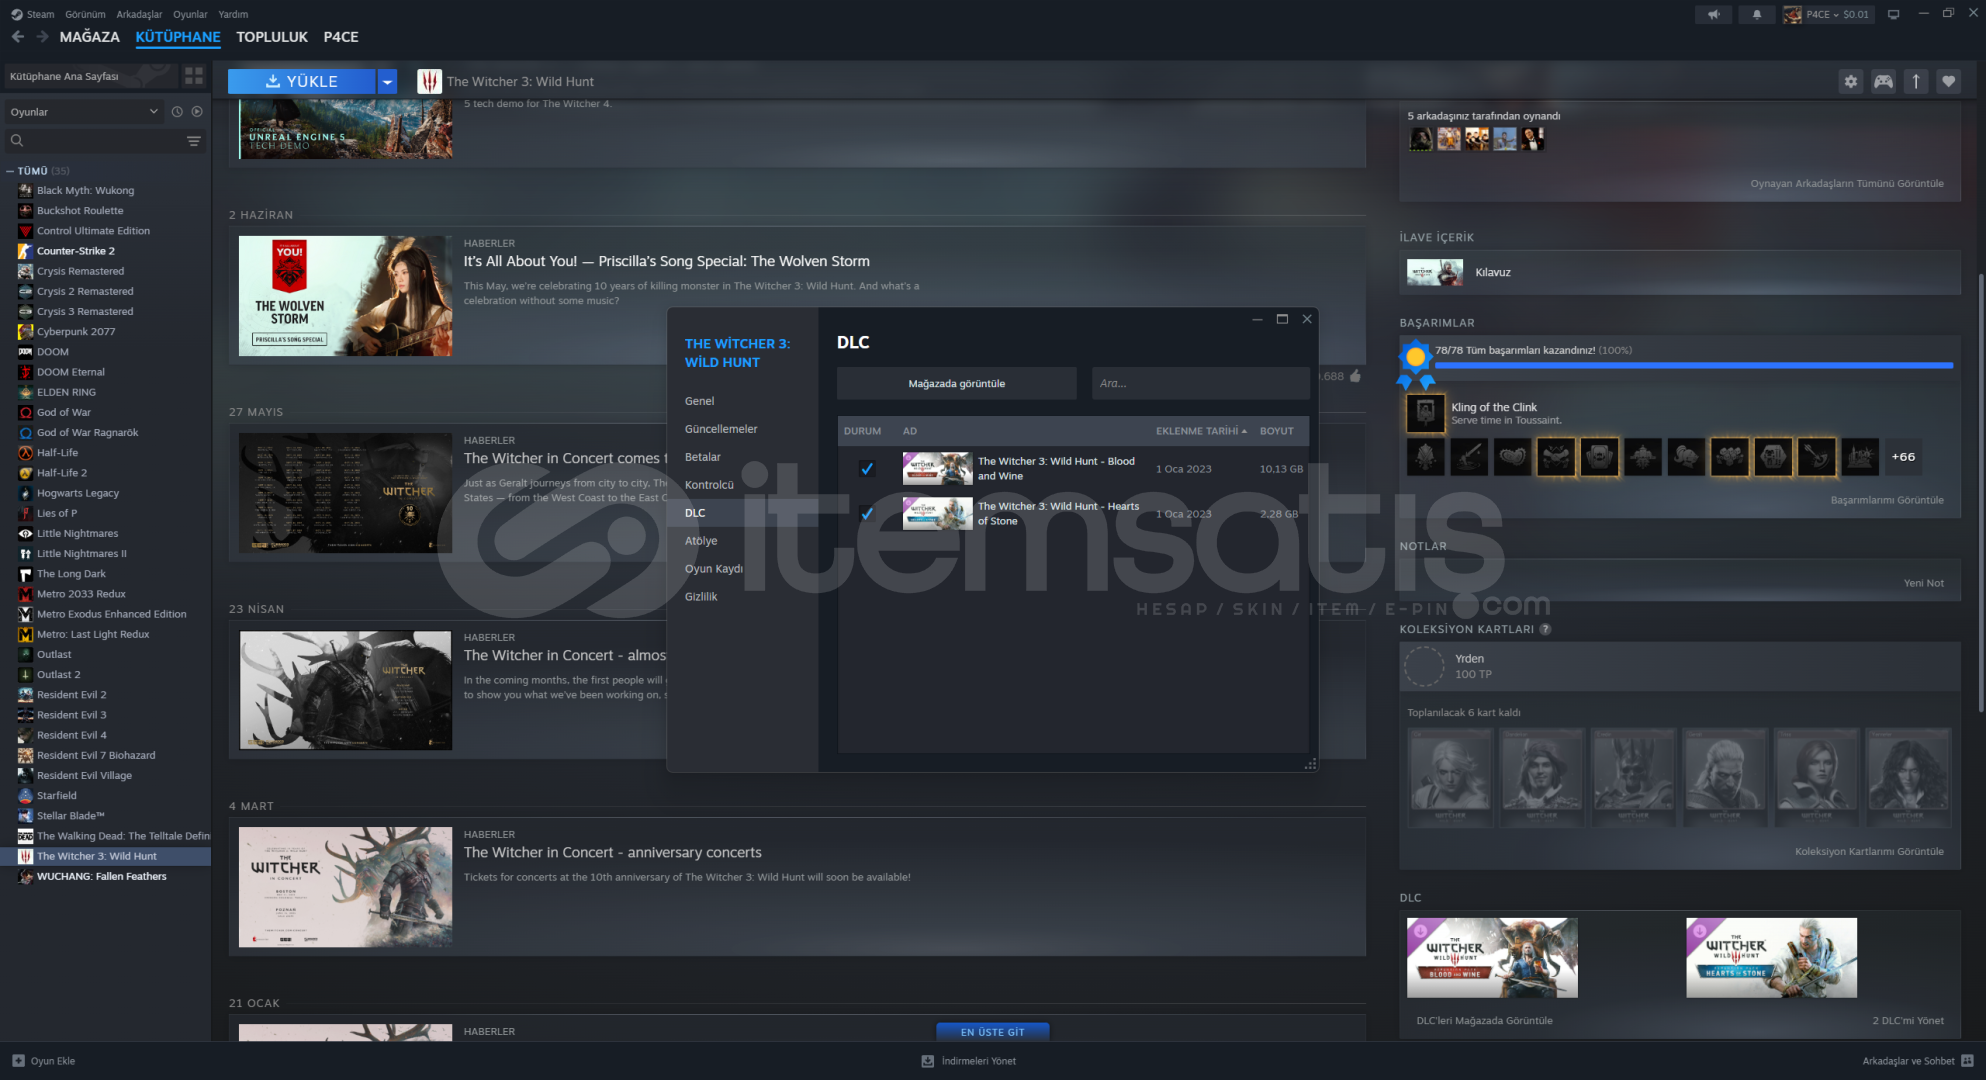Select Gizlilik in properties dialog
The width and height of the screenshot is (1986, 1080).
click(701, 597)
